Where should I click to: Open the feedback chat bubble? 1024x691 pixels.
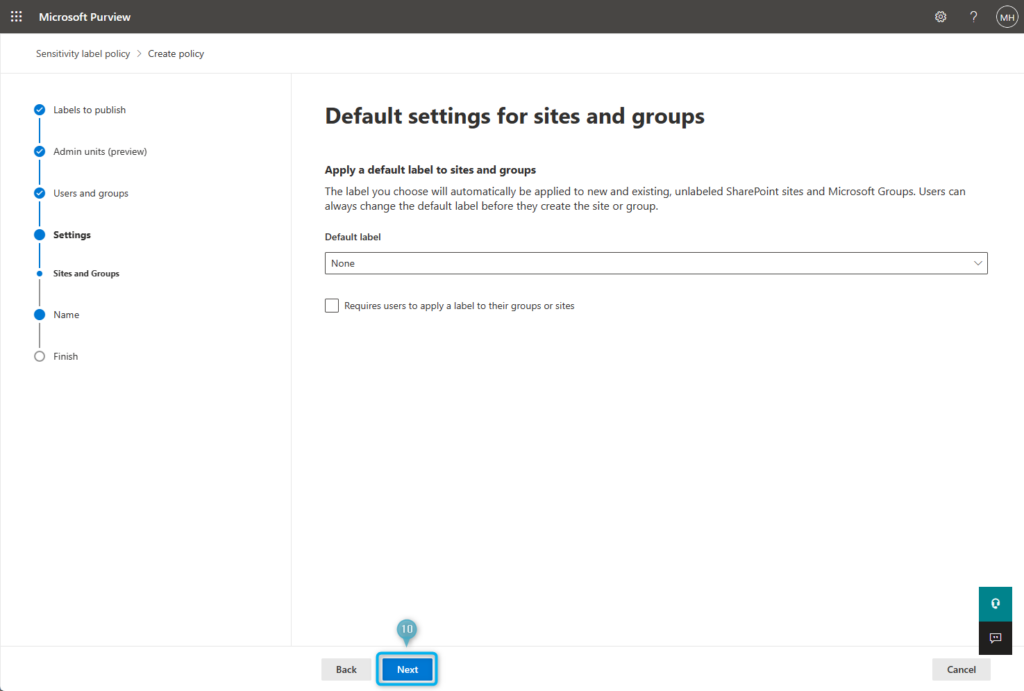994,638
